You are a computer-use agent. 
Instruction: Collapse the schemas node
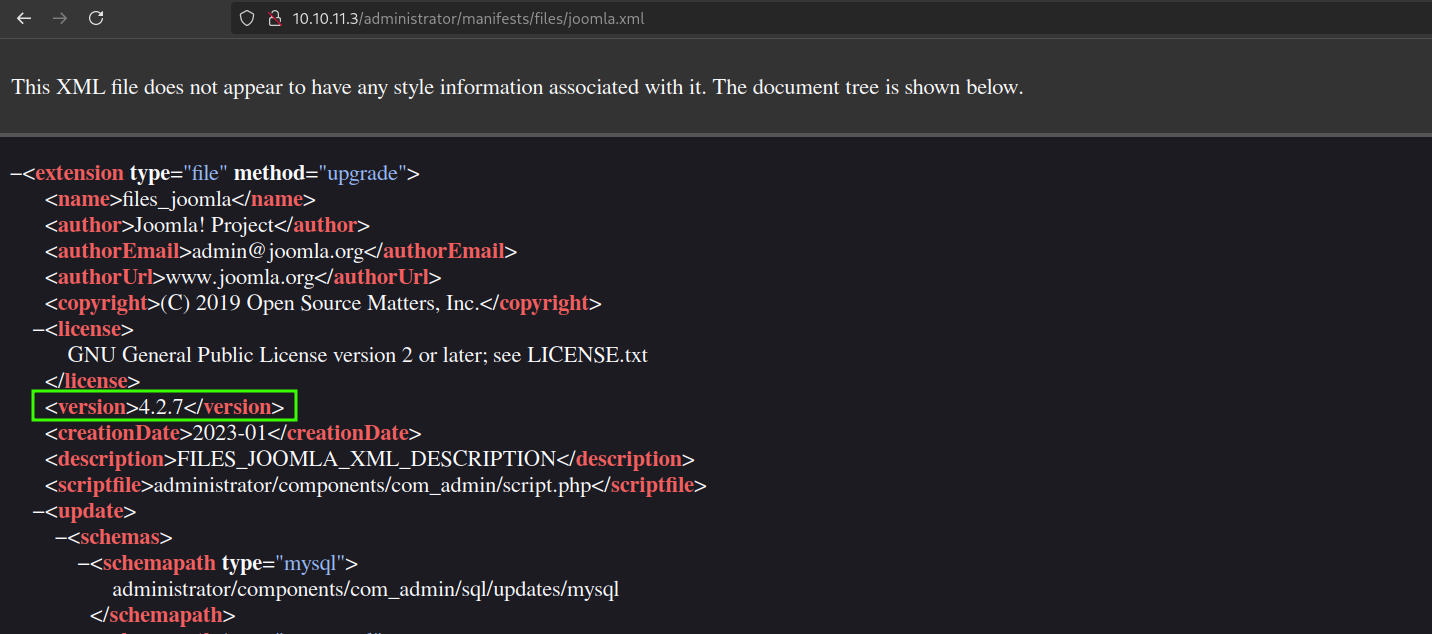[x=61, y=537]
